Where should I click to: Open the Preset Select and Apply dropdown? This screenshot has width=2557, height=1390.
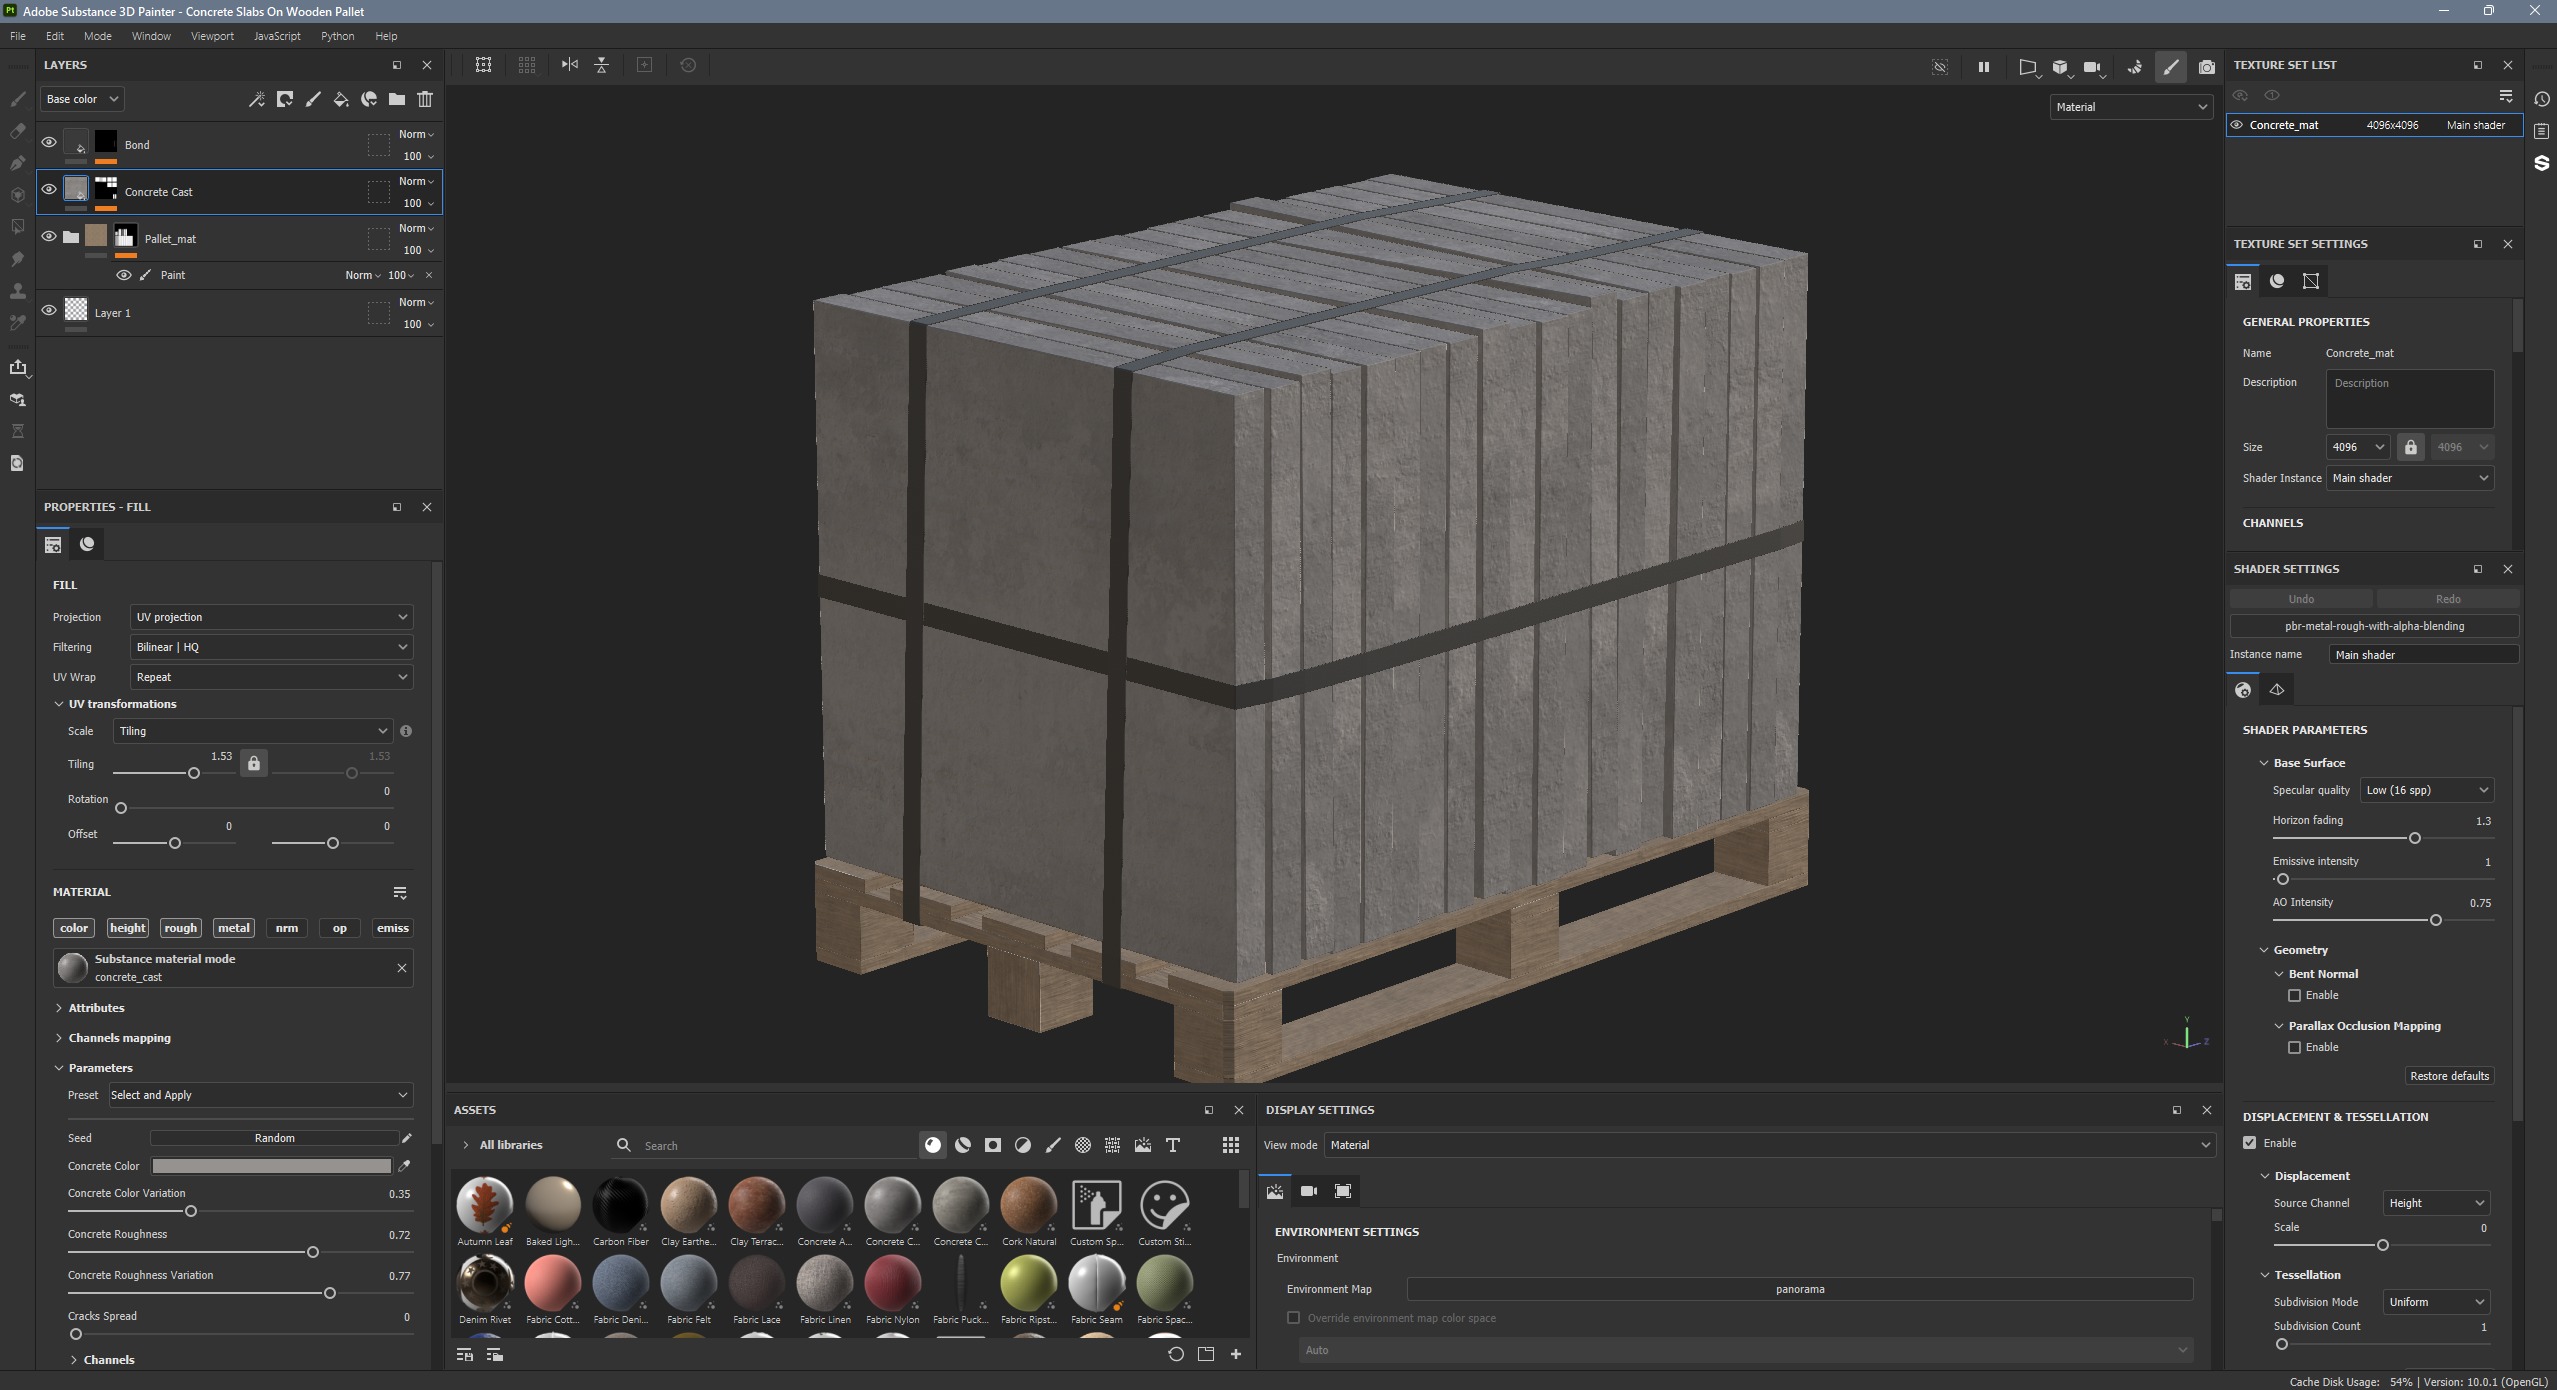click(260, 1095)
